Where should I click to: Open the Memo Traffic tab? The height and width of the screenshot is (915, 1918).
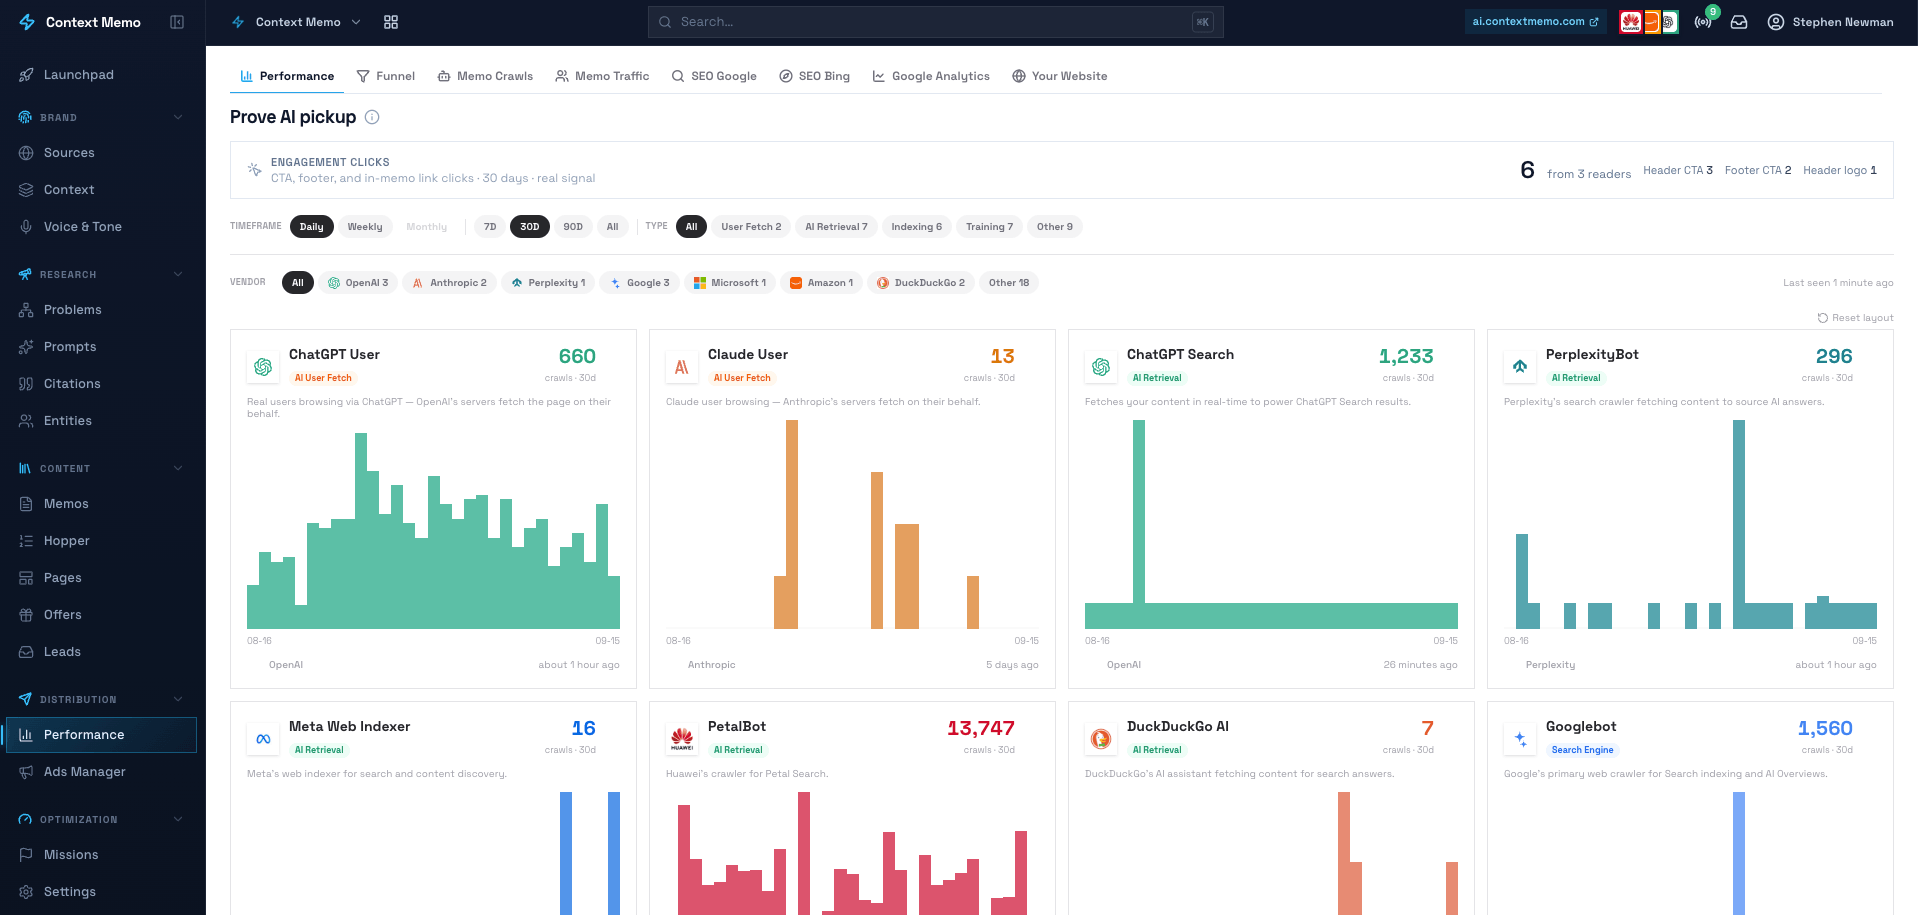[602, 76]
